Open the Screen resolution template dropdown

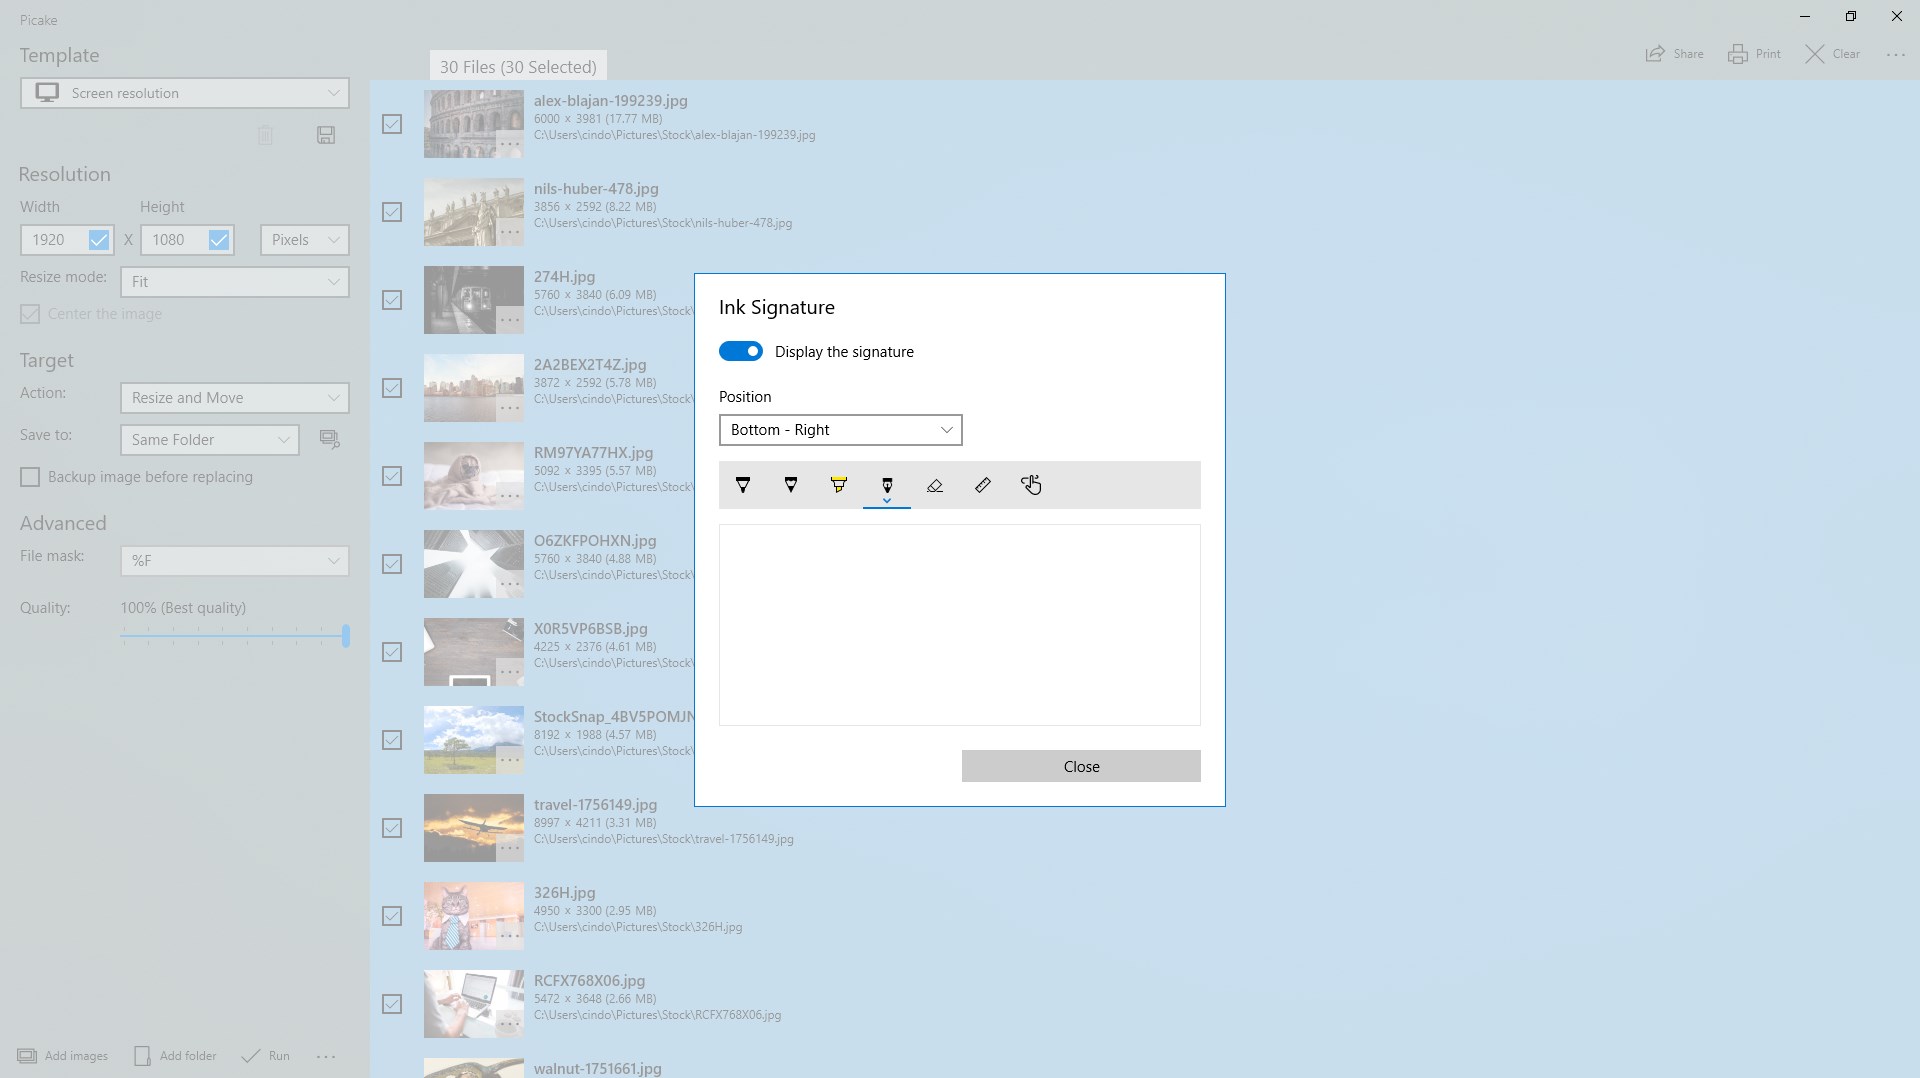pos(185,93)
